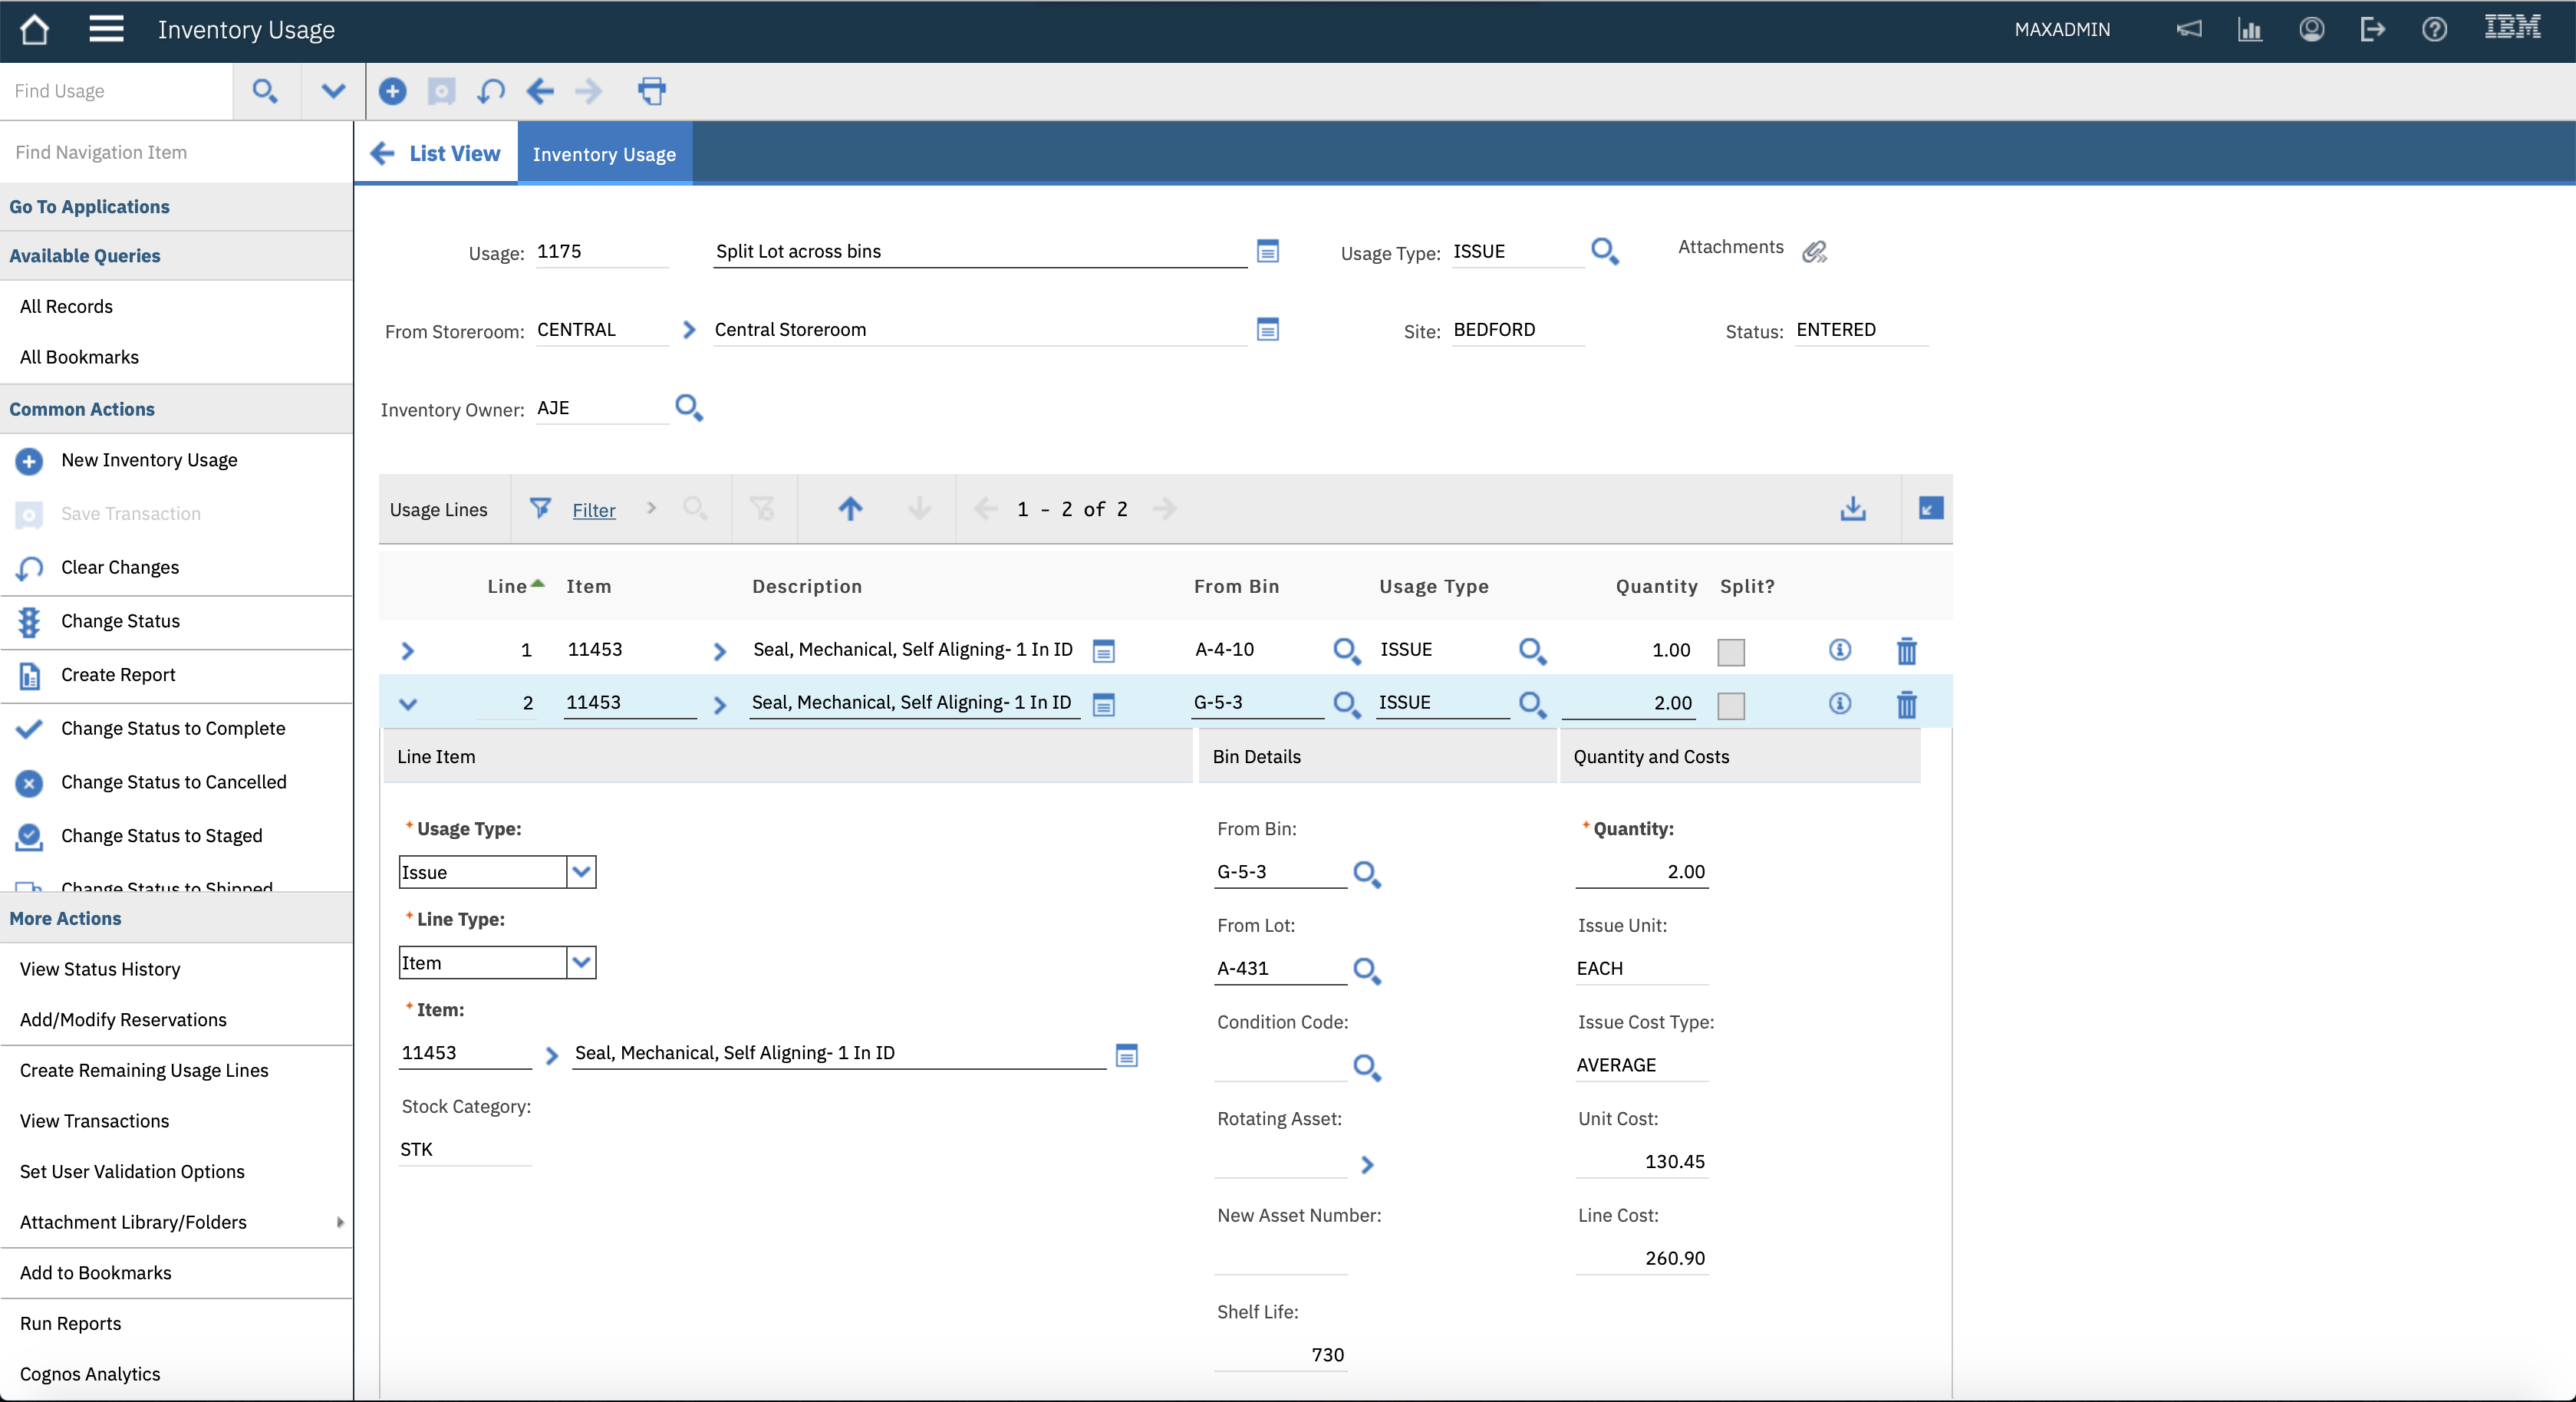The height and width of the screenshot is (1402, 2576).
Task: Open the Usage Type lookup in the header
Action: pyautogui.click(x=1604, y=251)
